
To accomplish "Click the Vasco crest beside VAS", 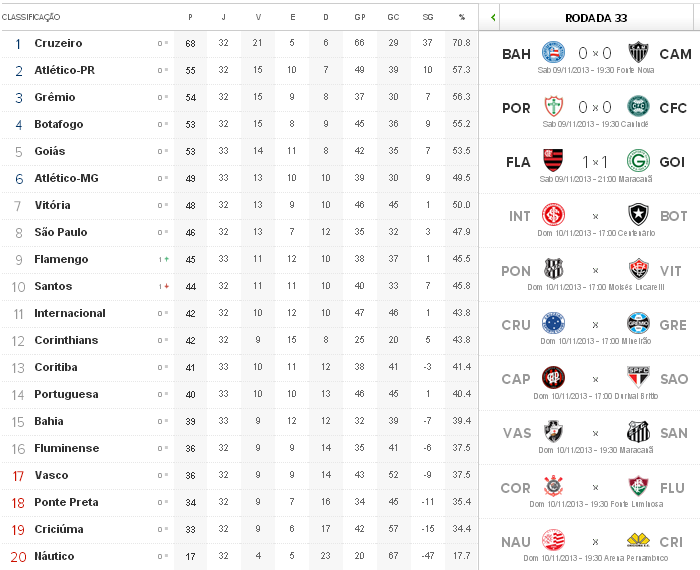I will point(552,432).
